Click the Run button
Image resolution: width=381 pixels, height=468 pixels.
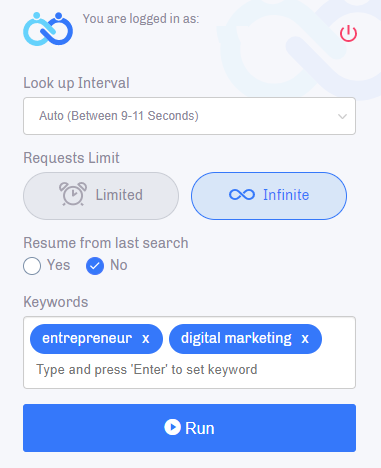189,428
